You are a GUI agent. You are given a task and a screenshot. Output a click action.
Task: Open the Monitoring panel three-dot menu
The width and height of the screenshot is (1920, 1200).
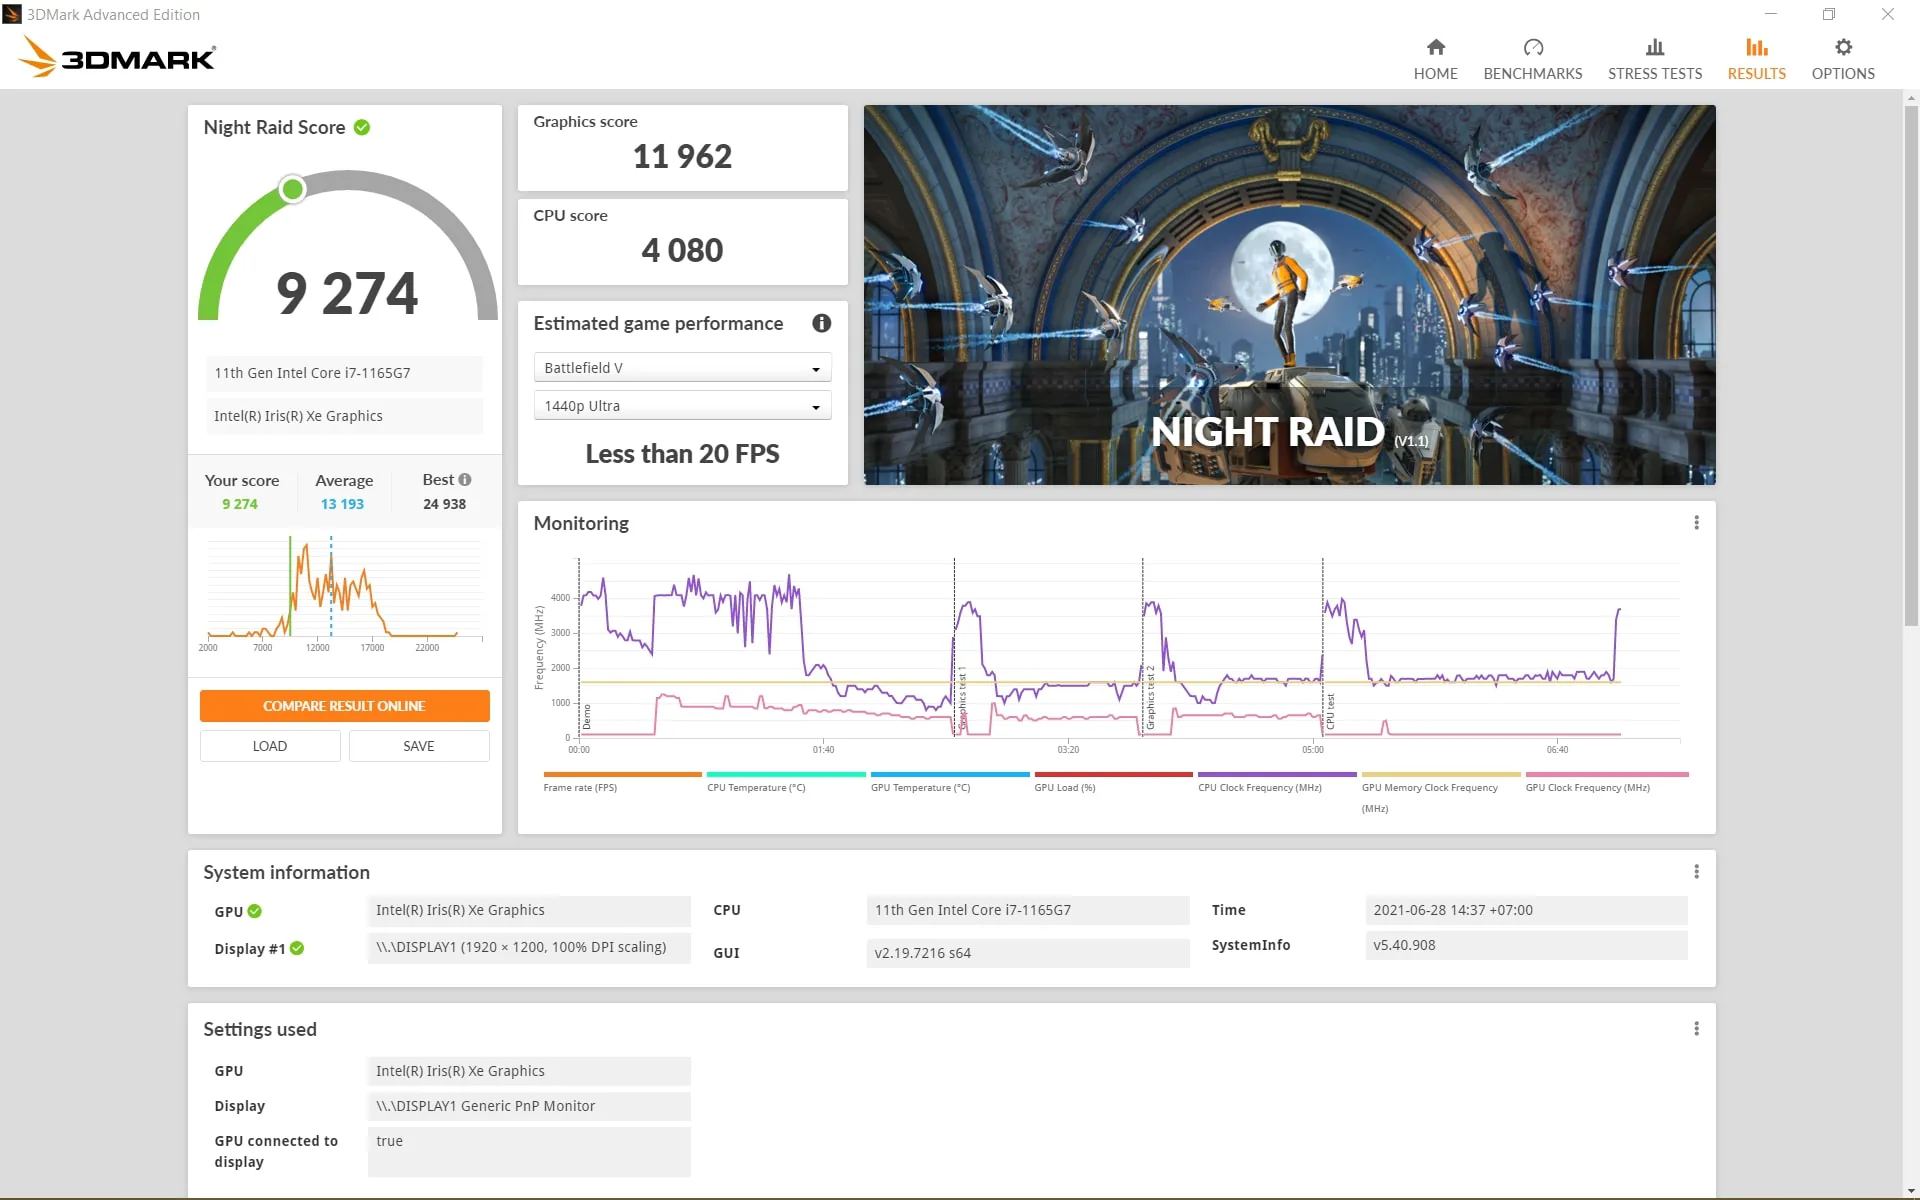point(1696,523)
